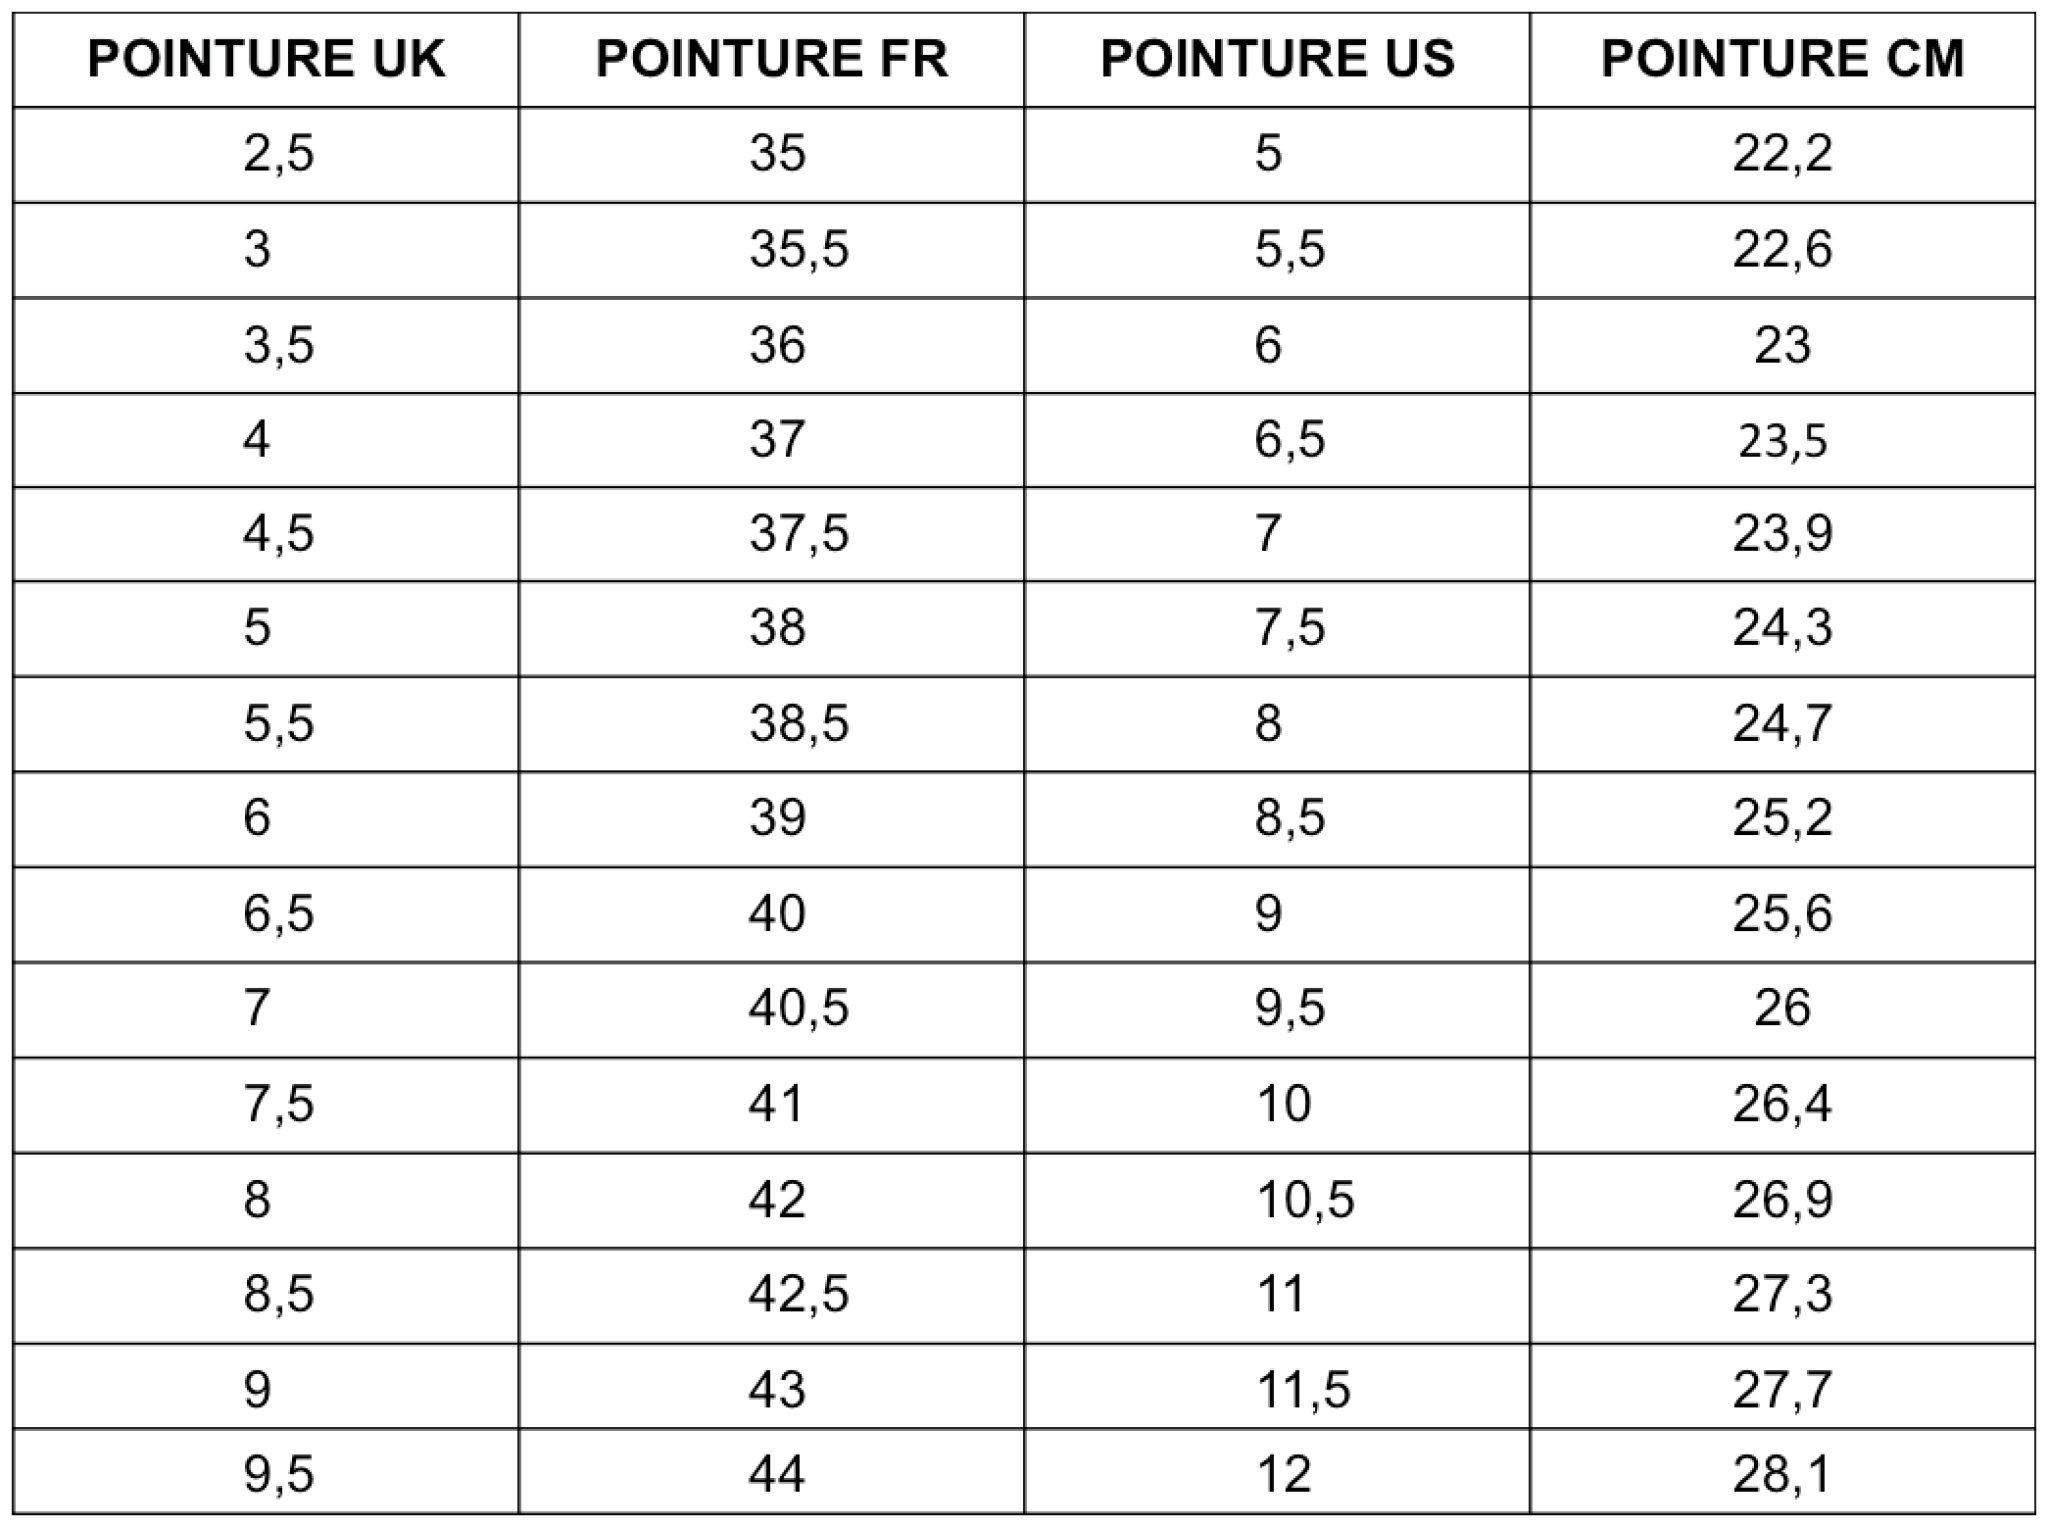Select the FR size 39 cell
Viewport: 2048px width, 1527px height.
point(777,818)
